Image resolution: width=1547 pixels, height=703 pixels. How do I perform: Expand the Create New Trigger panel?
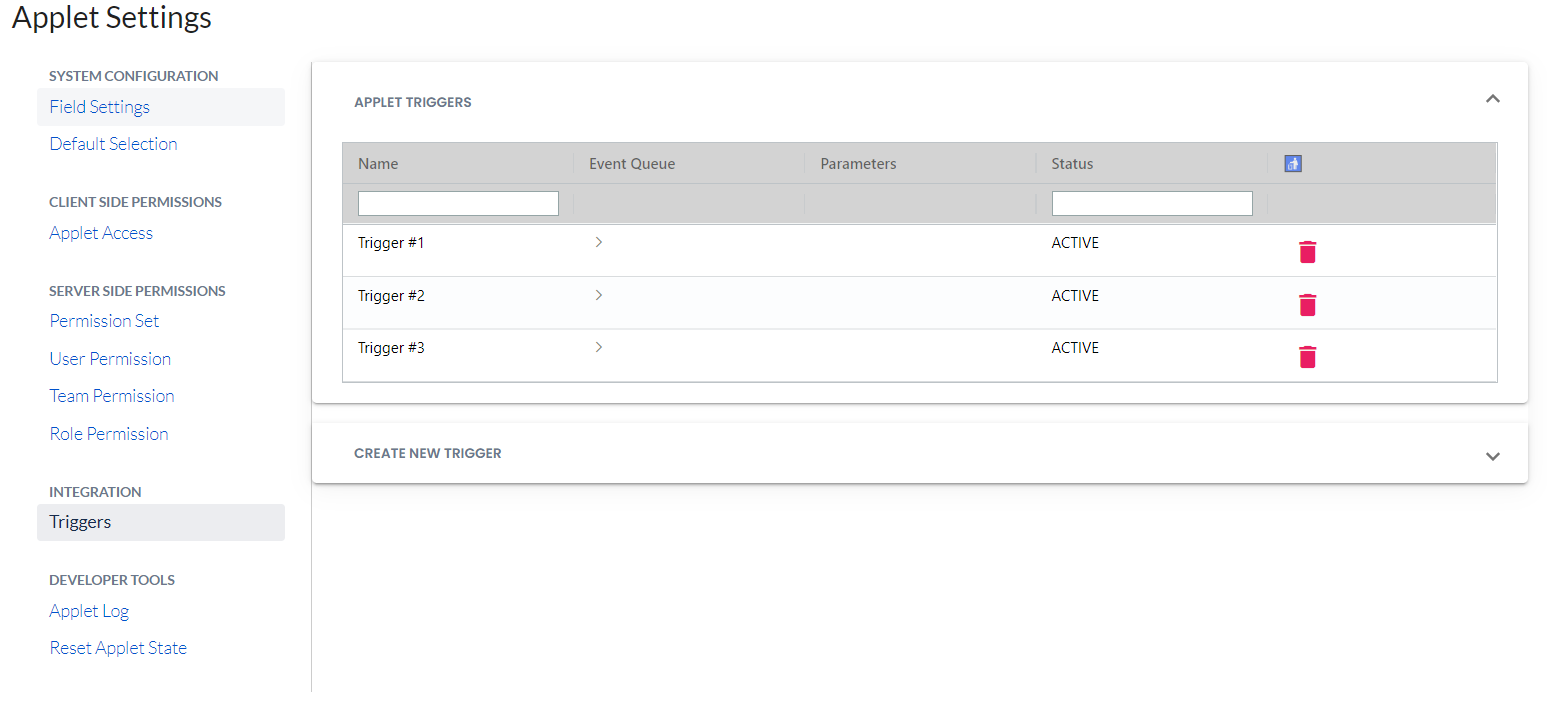click(1492, 456)
